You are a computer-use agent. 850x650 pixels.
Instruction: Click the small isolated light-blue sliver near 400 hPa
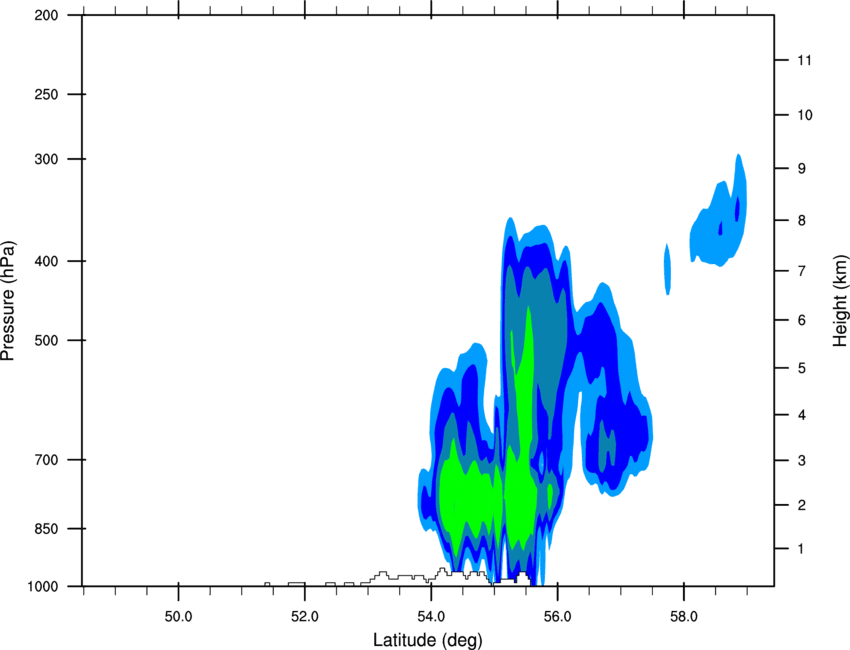tap(668, 269)
